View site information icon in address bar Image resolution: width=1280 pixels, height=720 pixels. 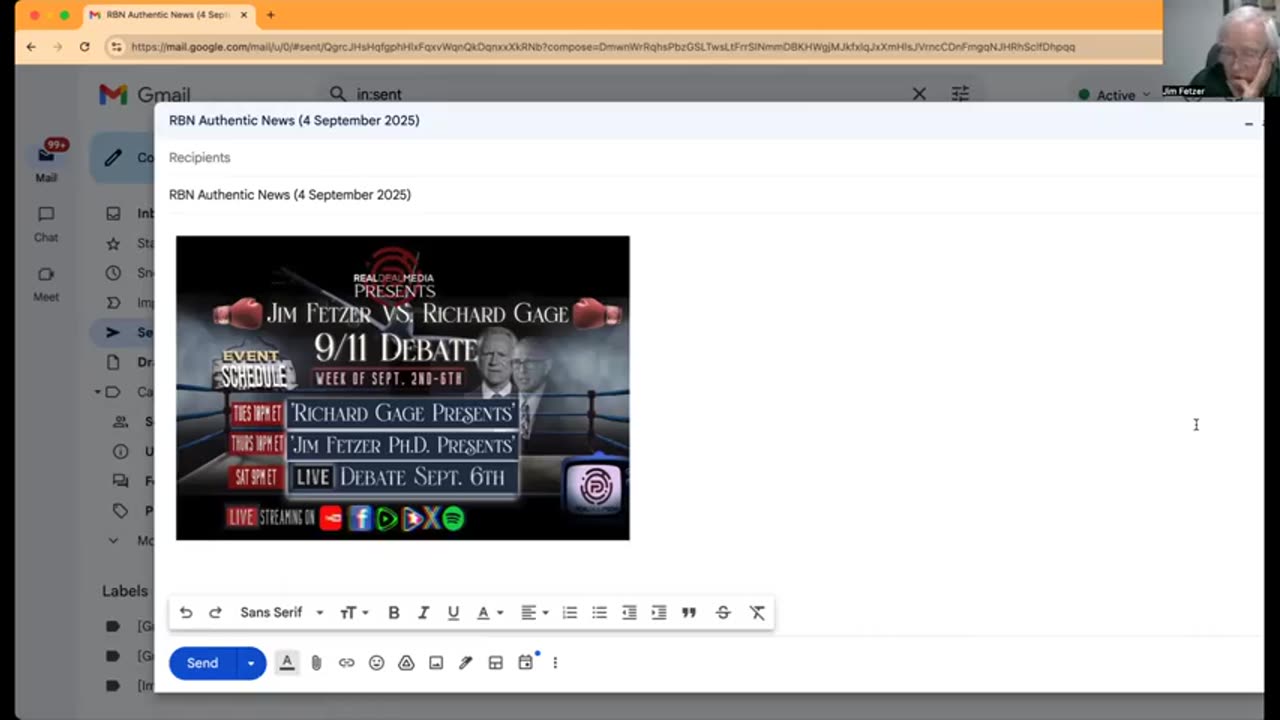(116, 47)
